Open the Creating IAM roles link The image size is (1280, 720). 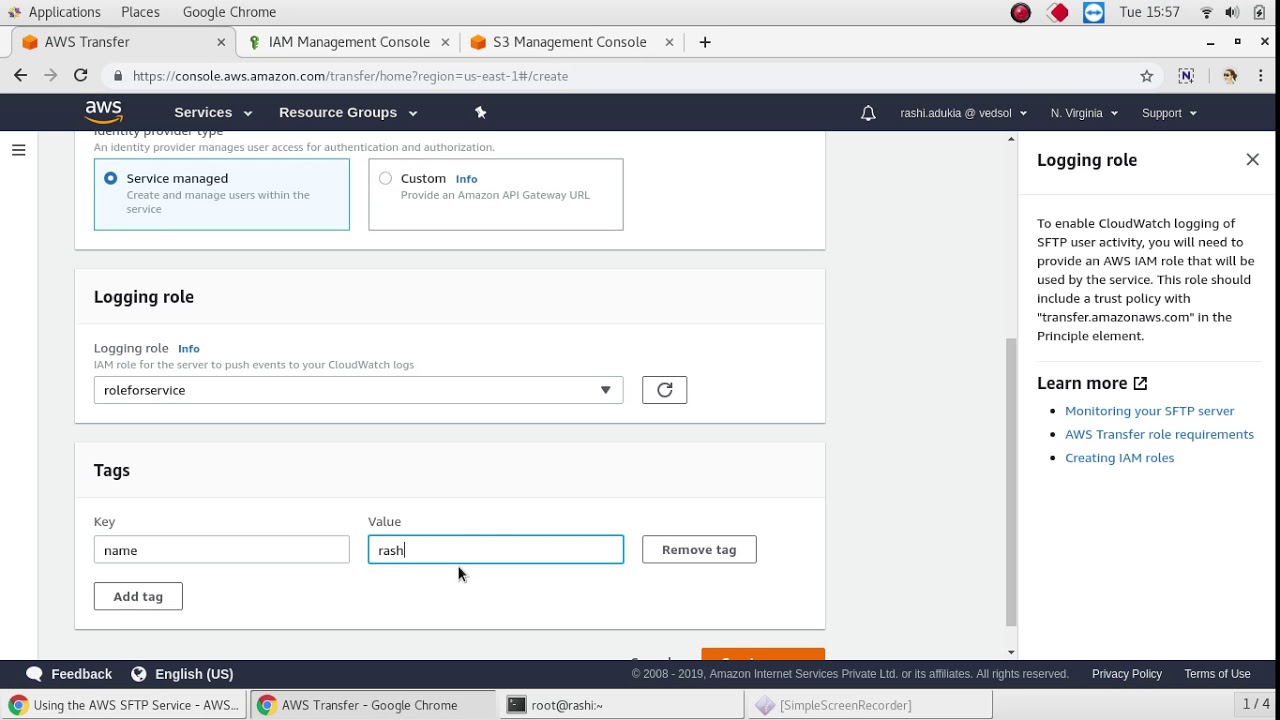coord(1119,458)
